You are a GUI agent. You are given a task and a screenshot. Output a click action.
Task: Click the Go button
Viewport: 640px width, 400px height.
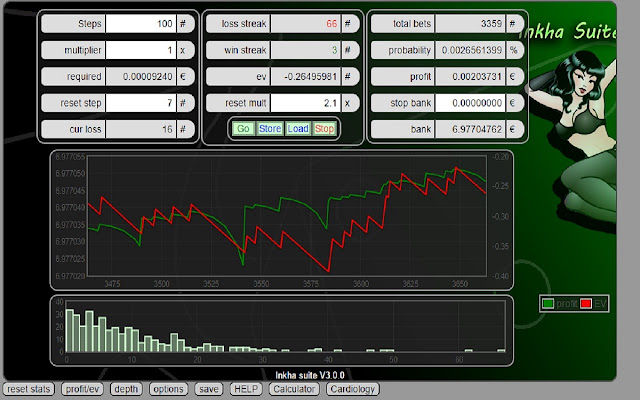tap(243, 129)
